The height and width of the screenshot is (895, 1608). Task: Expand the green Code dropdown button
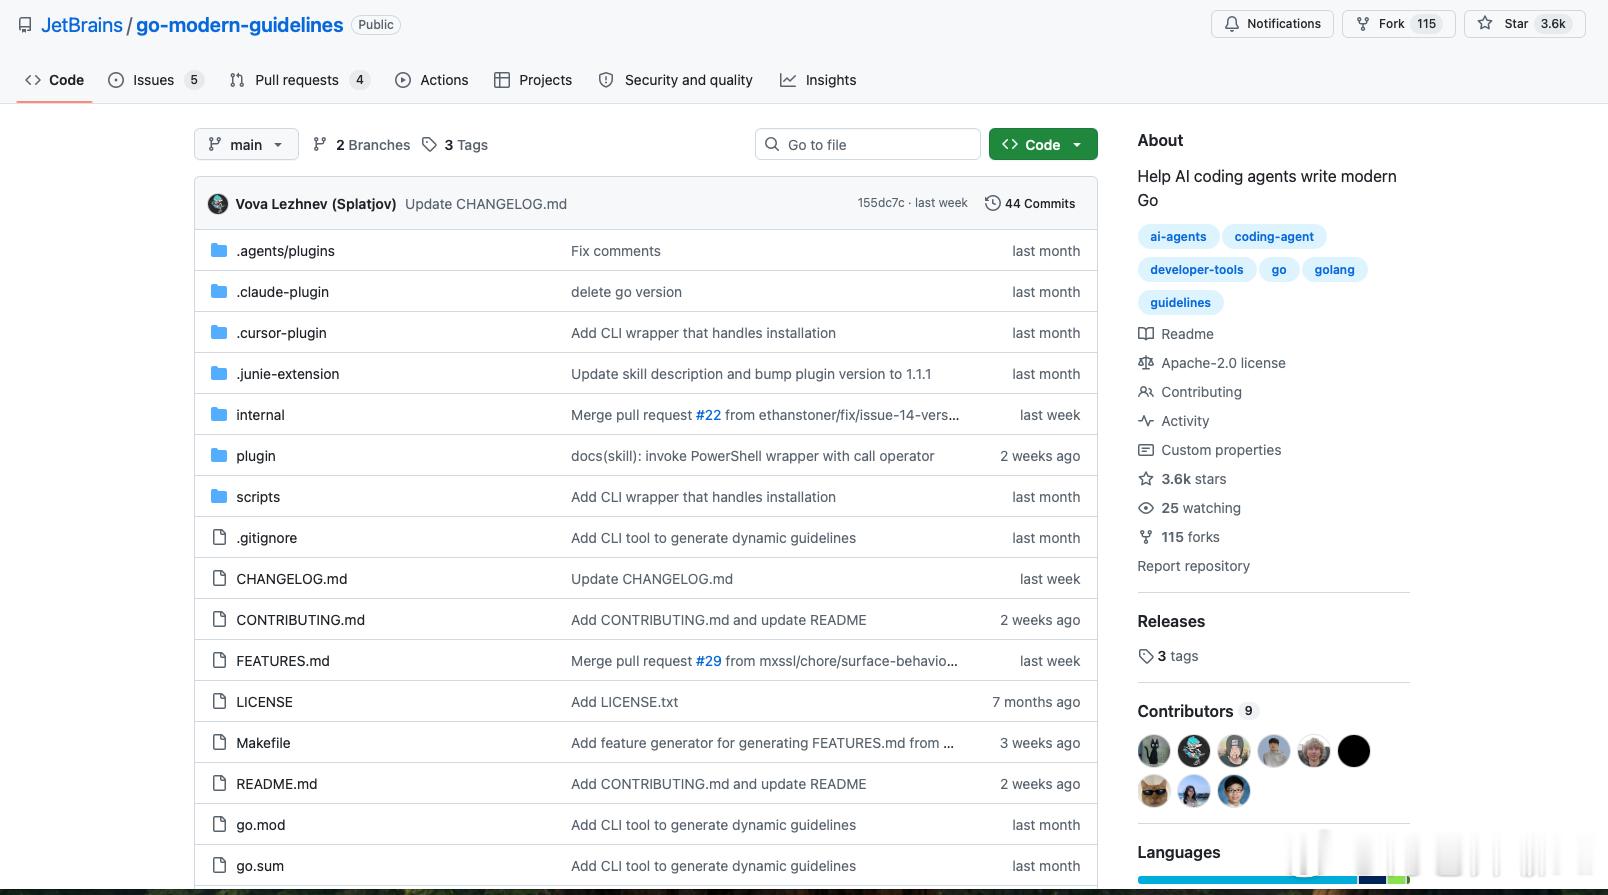(x=1043, y=144)
